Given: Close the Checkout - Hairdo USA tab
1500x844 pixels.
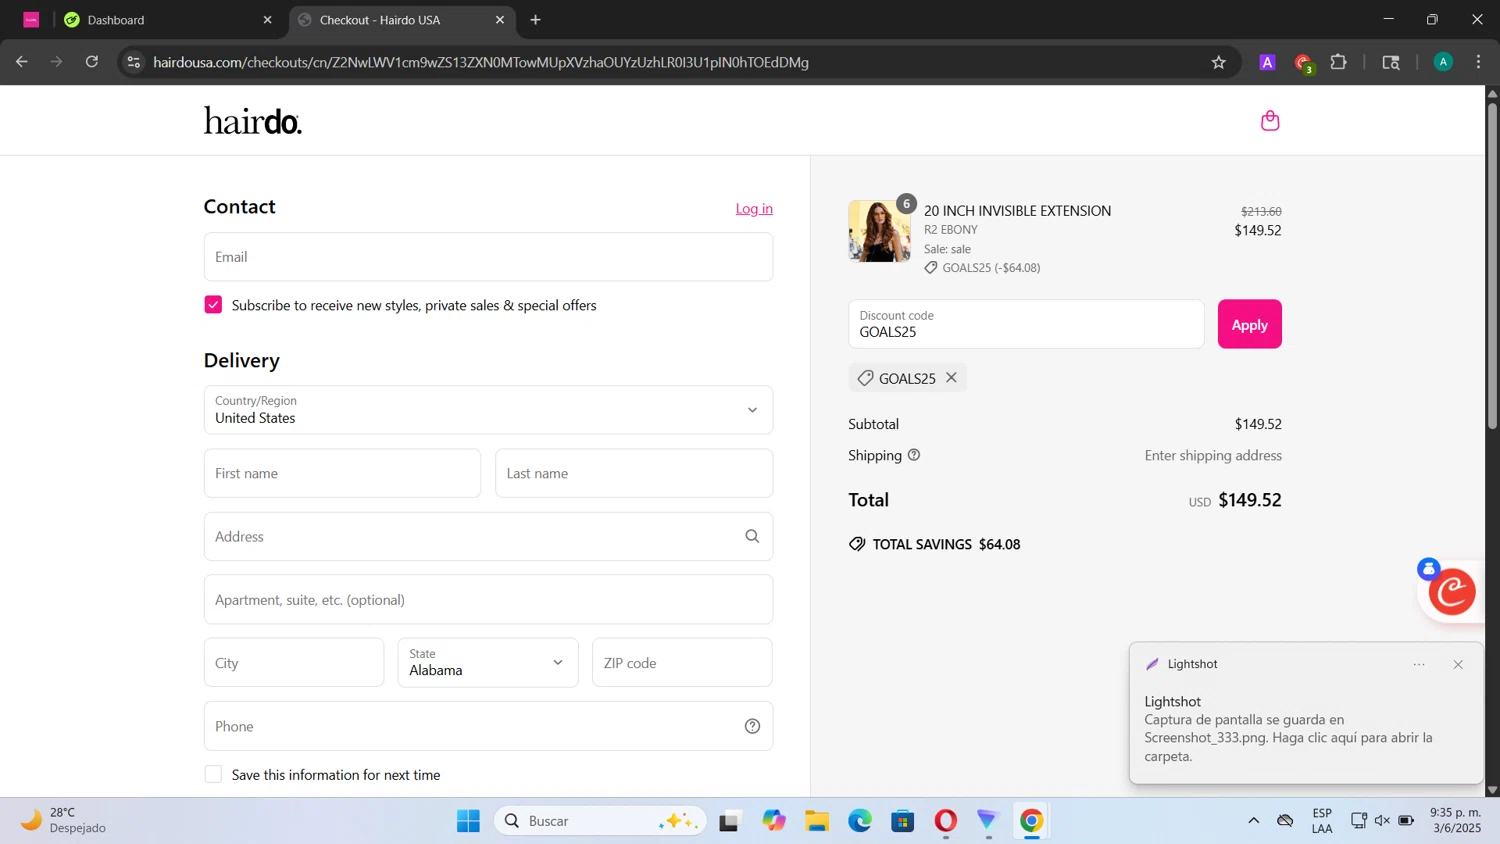Looking at the screenshot, I should click(x=500, y=20).
